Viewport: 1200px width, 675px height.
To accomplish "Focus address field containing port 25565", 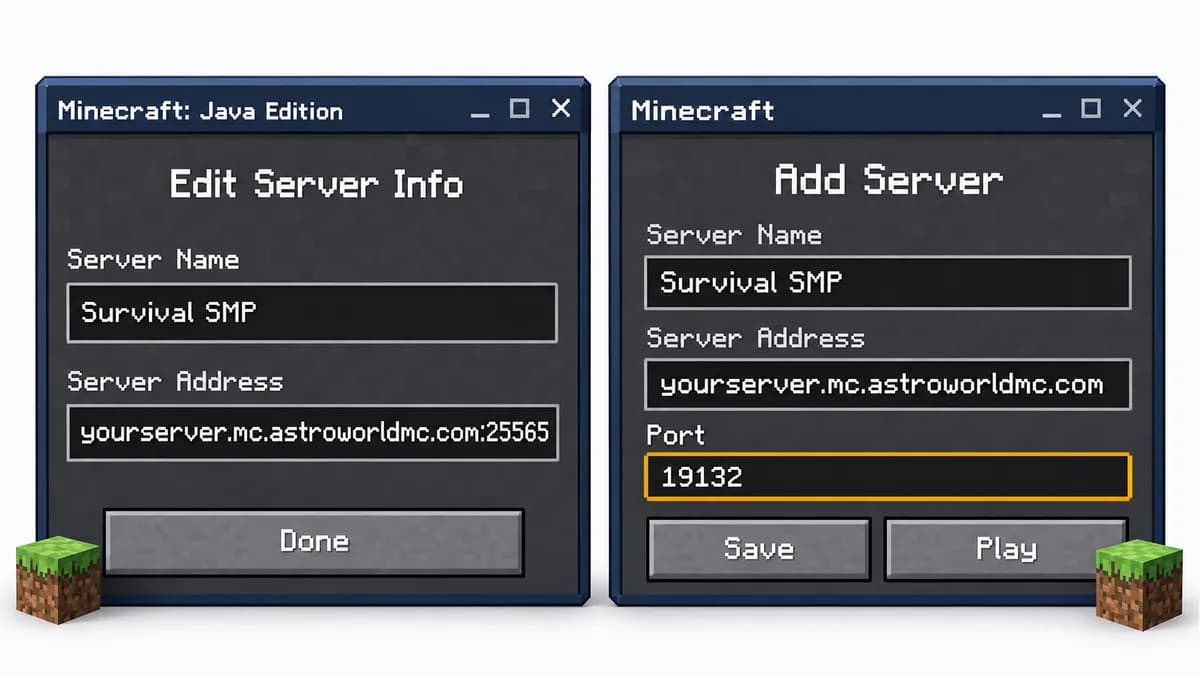I will point(312,433).
